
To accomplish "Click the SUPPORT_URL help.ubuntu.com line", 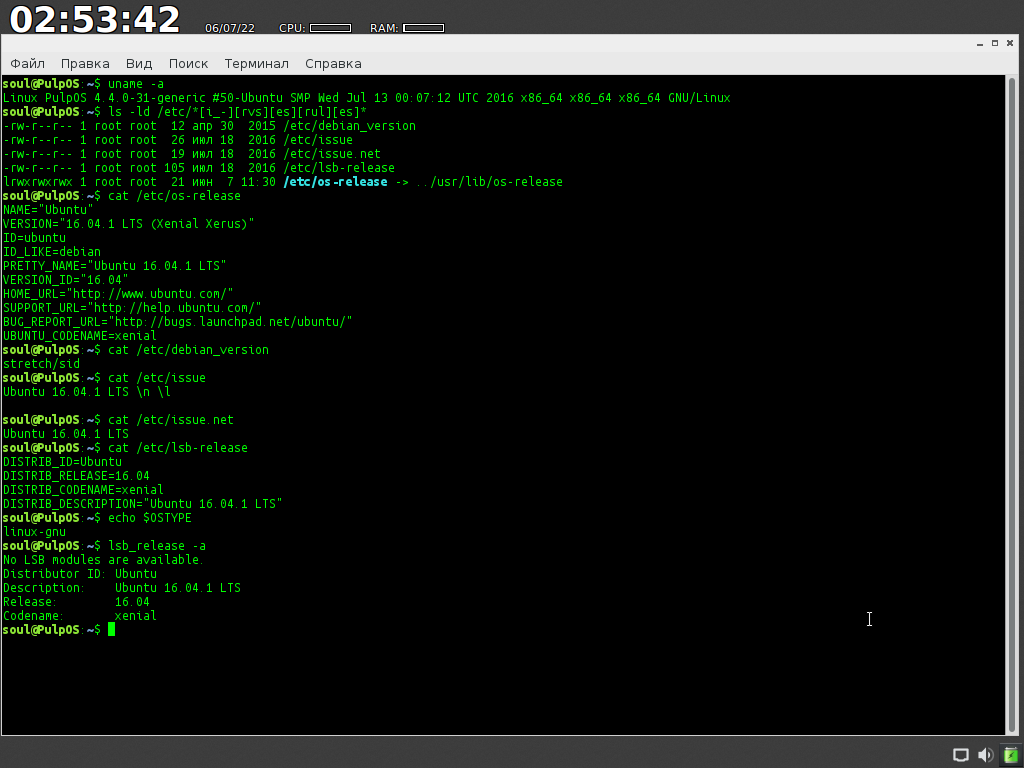I will coord(132,308).
